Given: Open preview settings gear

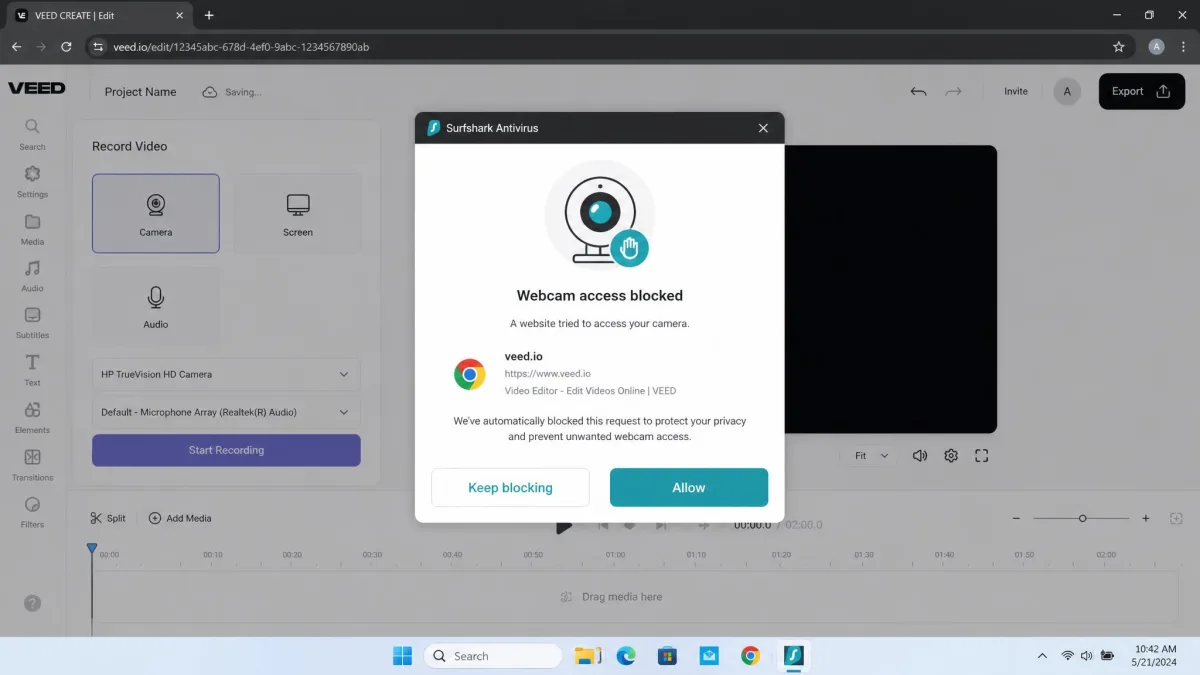Looking at the screenshot, I should pos(951,455).
